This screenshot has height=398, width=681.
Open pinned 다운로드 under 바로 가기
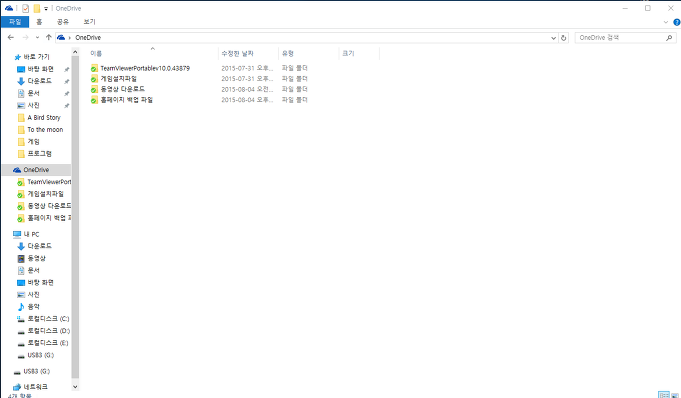(x=40, y=81)
